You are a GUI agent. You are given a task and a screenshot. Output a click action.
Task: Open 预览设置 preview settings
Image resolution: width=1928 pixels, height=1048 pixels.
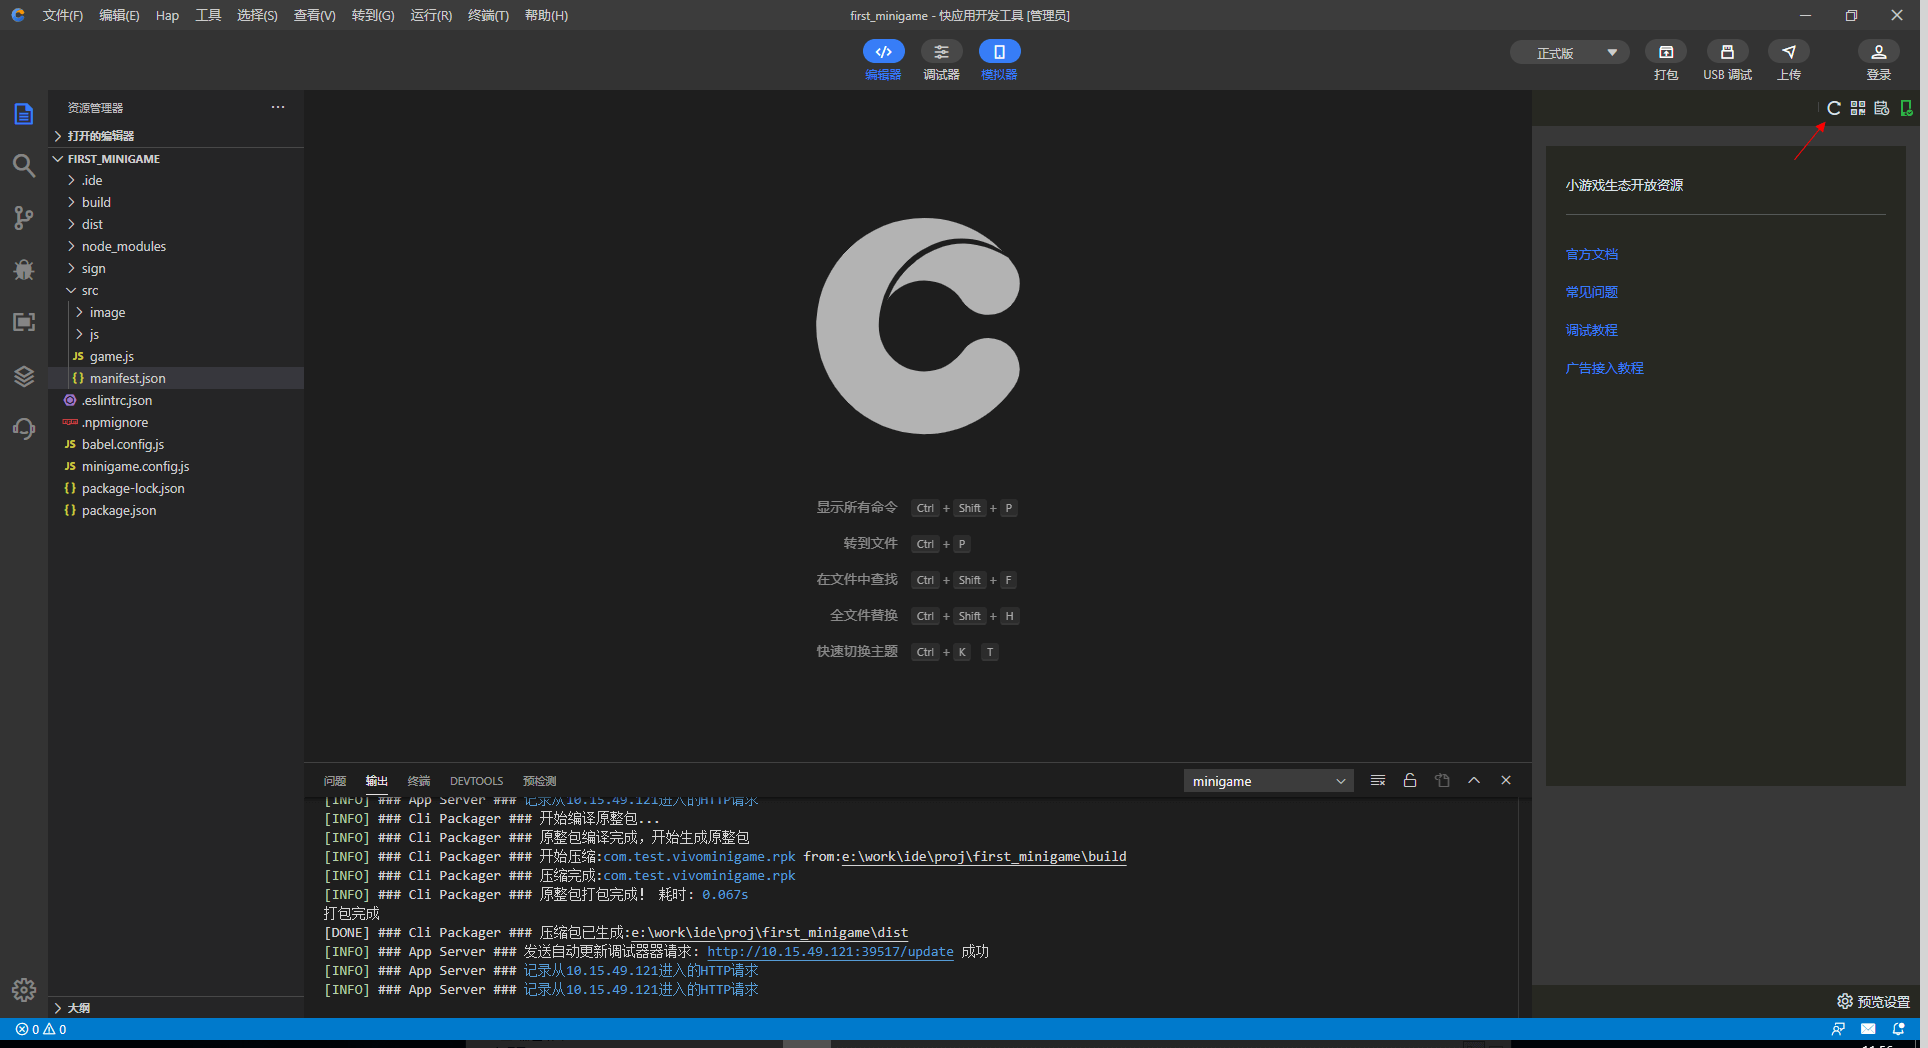[x=1874, y=1001]
